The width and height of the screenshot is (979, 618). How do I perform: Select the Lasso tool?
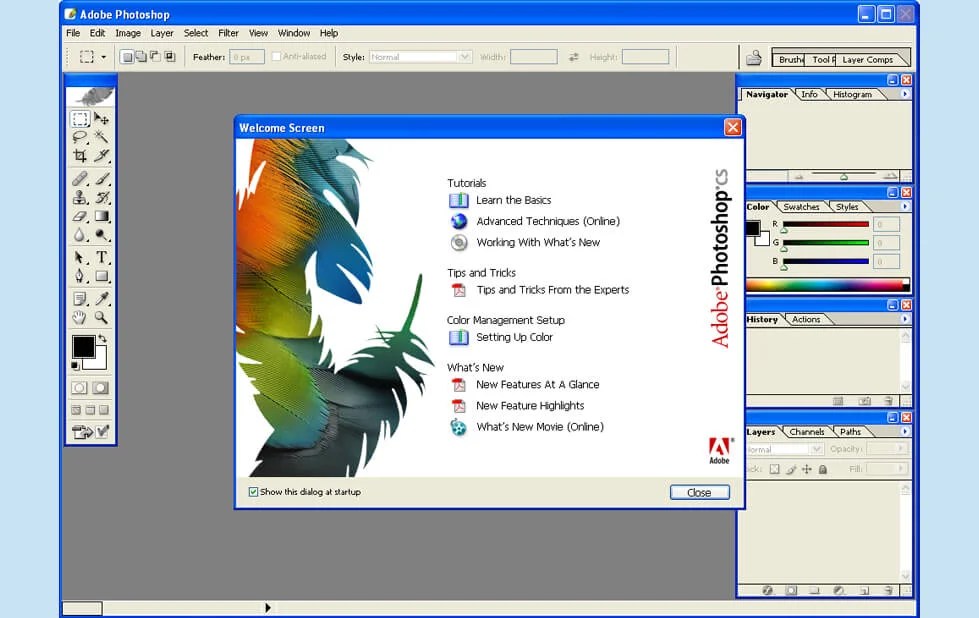click(80, 137)
